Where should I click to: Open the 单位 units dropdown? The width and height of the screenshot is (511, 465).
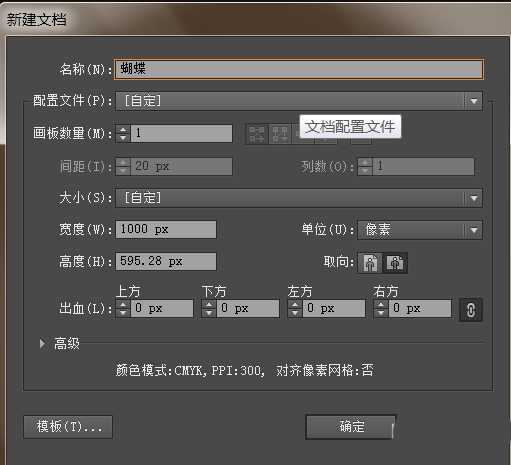click(x=420, y=230)
